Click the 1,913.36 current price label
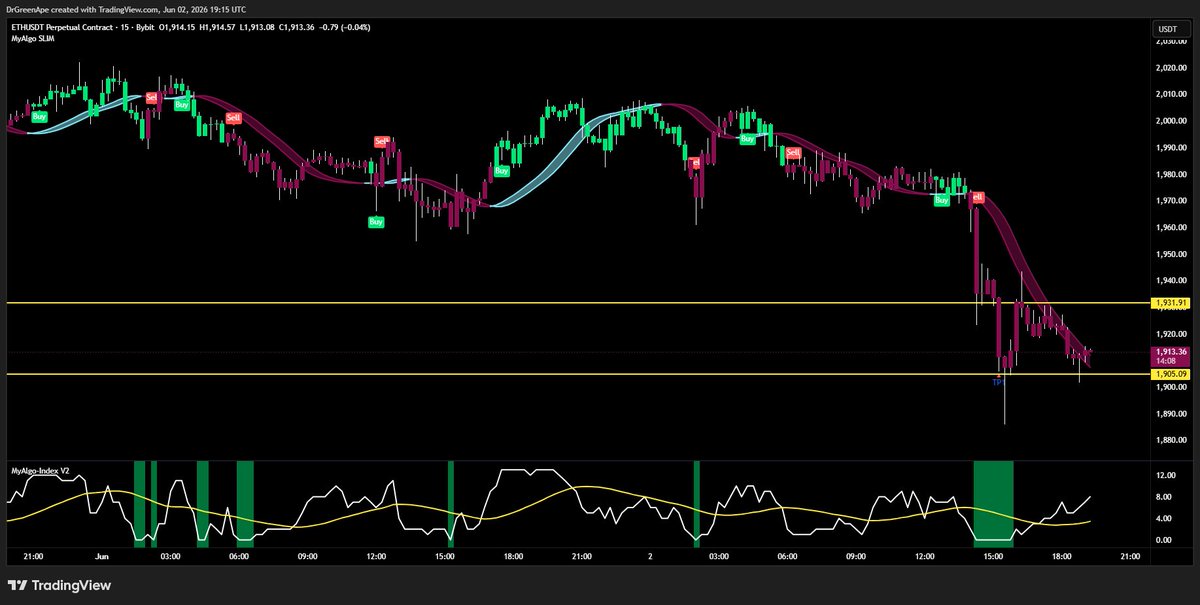The width and height of the screenshot is (1200, 605). [1169, 351]
